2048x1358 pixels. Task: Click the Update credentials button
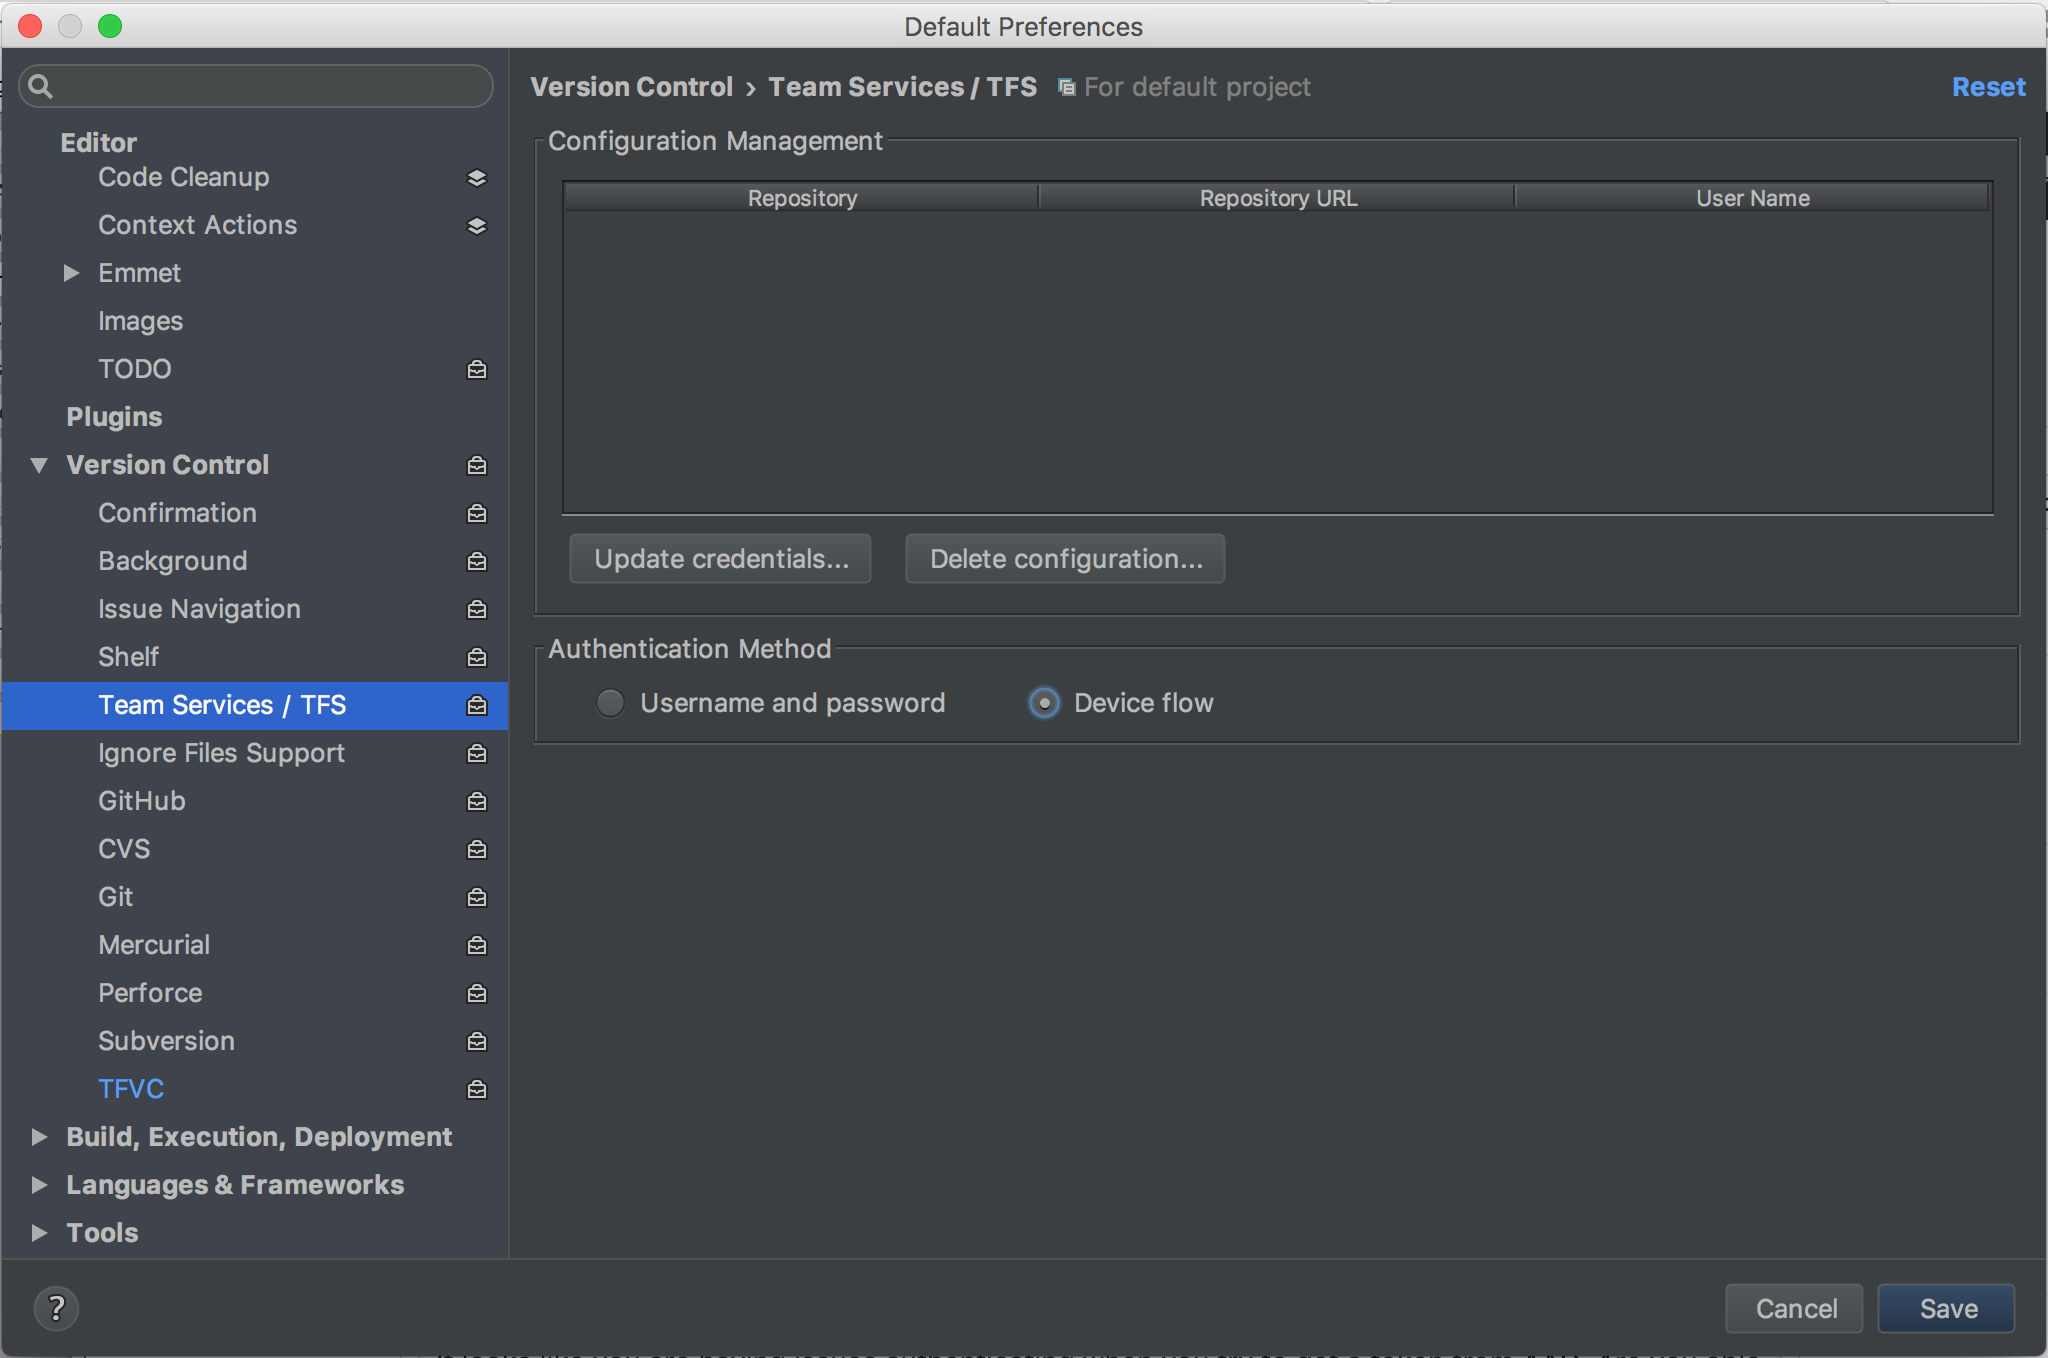pos(719,558)
